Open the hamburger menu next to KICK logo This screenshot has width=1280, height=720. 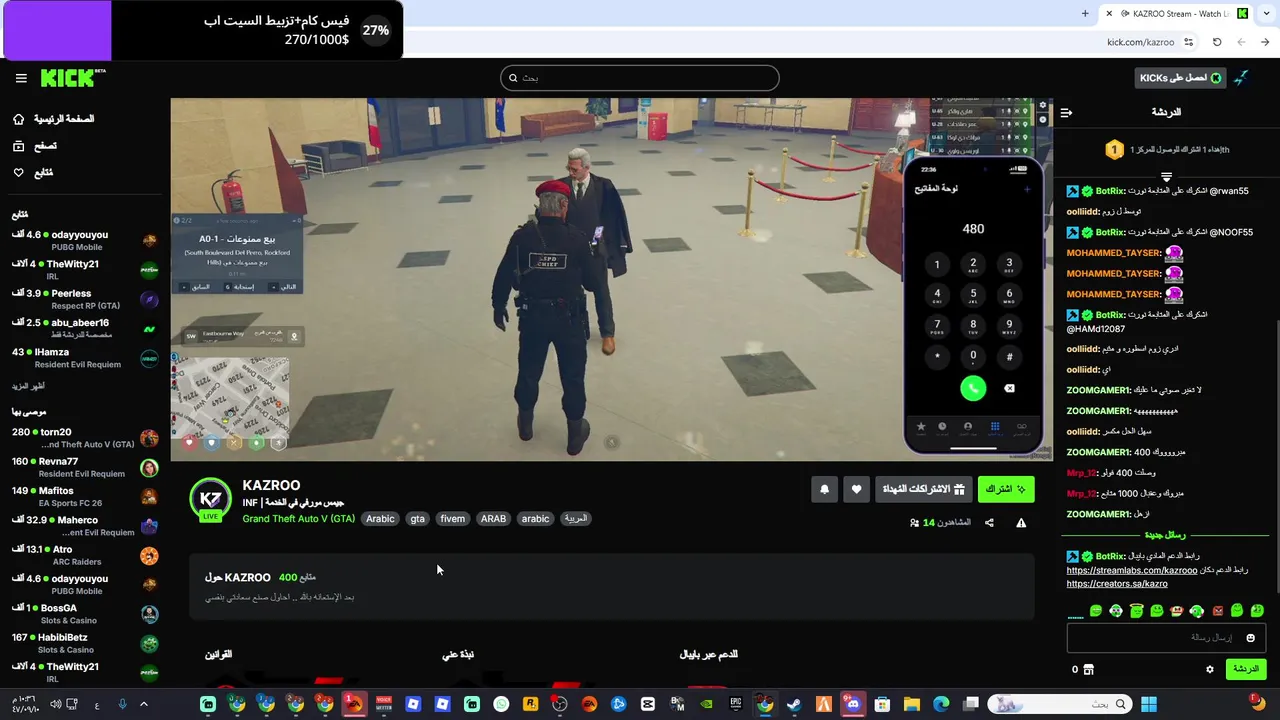(x=21, y=78)
